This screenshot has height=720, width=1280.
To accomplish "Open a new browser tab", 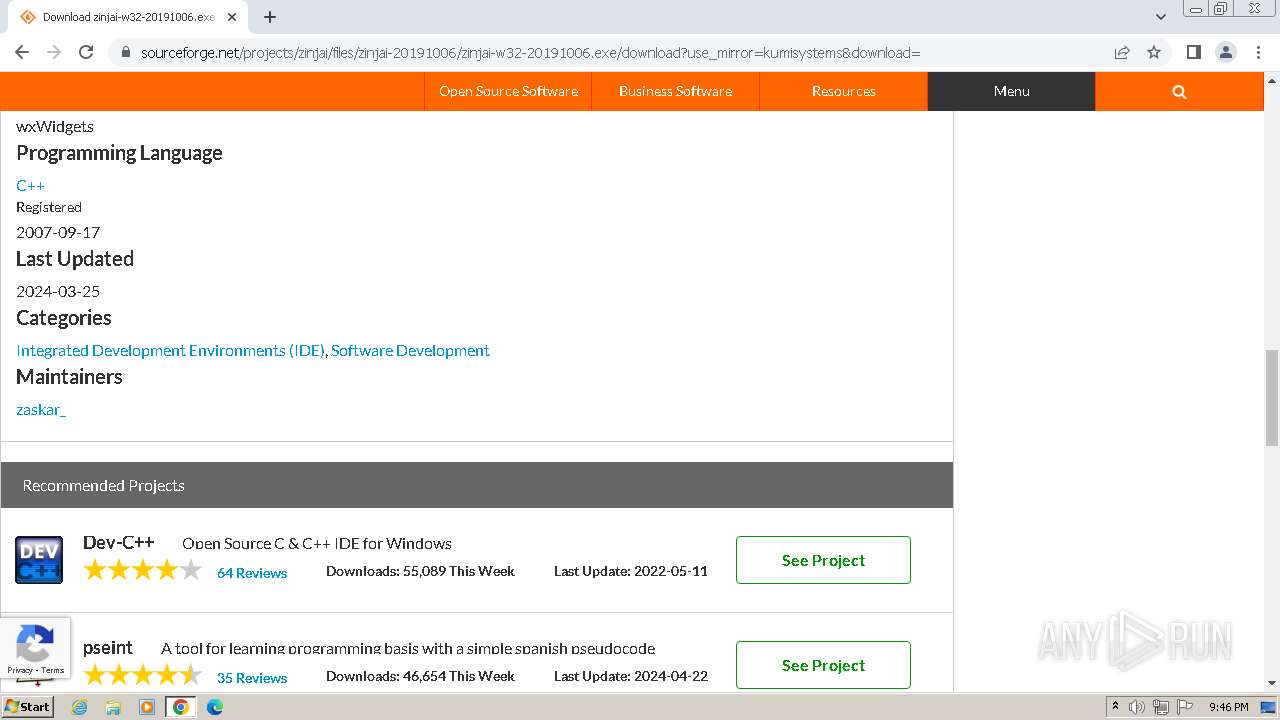I will pyautogui.click(x=270, y=17).
